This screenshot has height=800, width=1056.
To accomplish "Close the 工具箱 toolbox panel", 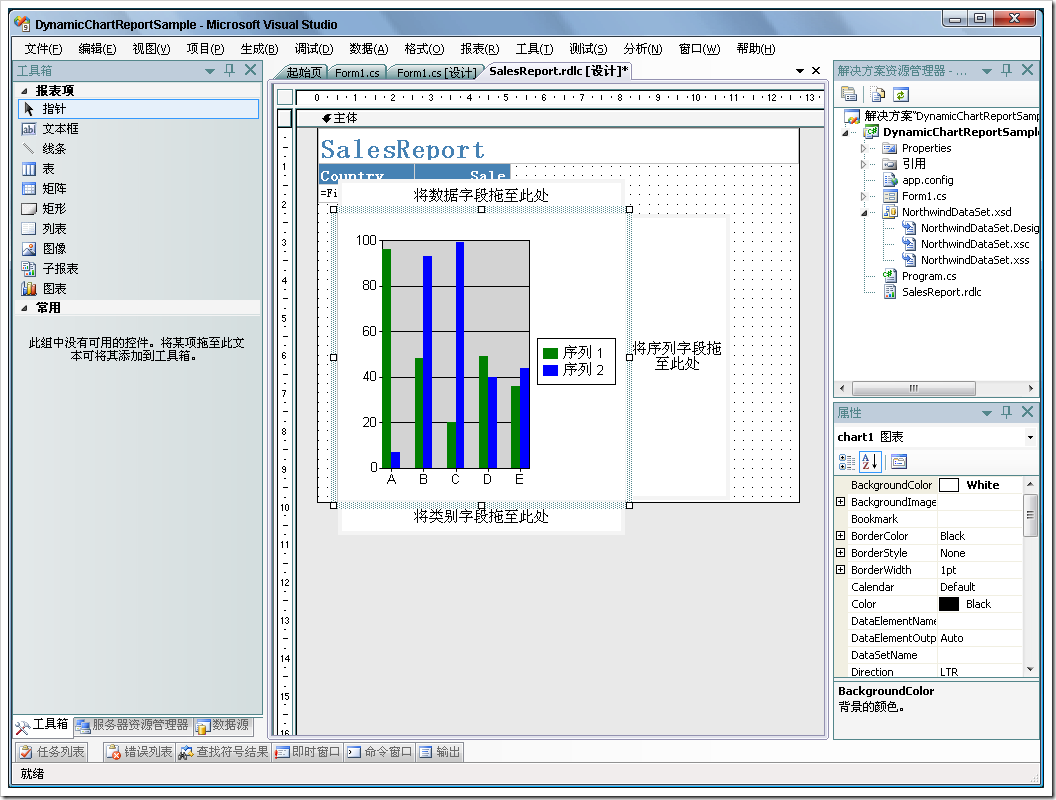I will (251, 70).
